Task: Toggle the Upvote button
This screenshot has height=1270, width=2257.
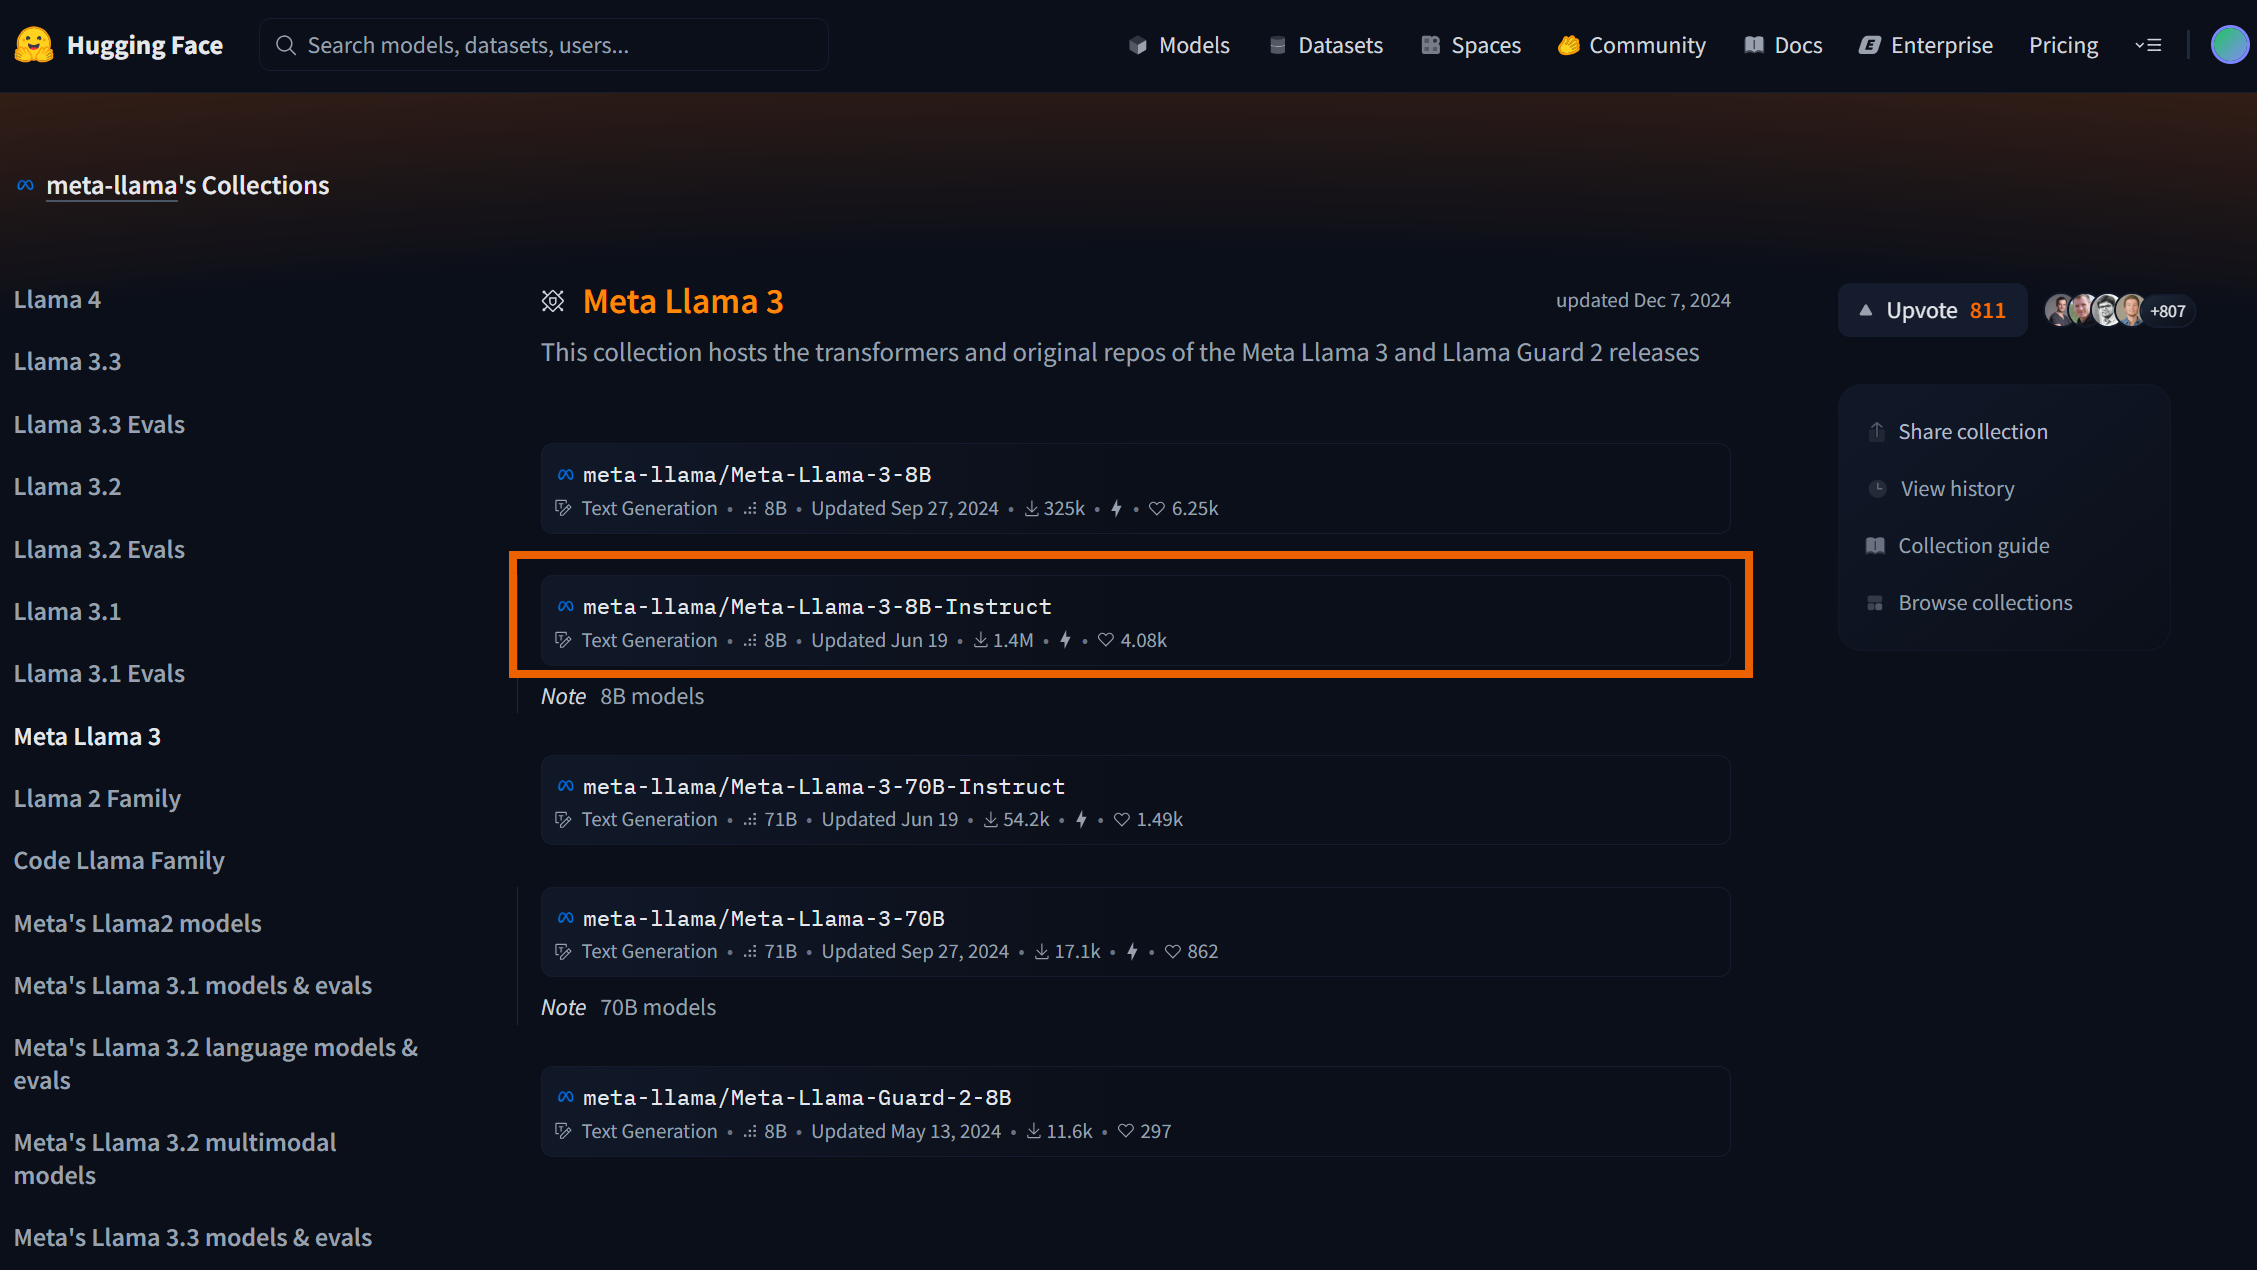Action: click(1931, 310)
